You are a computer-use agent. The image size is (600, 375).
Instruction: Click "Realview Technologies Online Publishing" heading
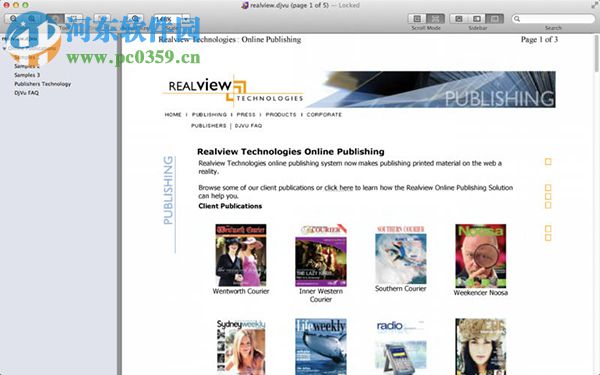point(291,152)
